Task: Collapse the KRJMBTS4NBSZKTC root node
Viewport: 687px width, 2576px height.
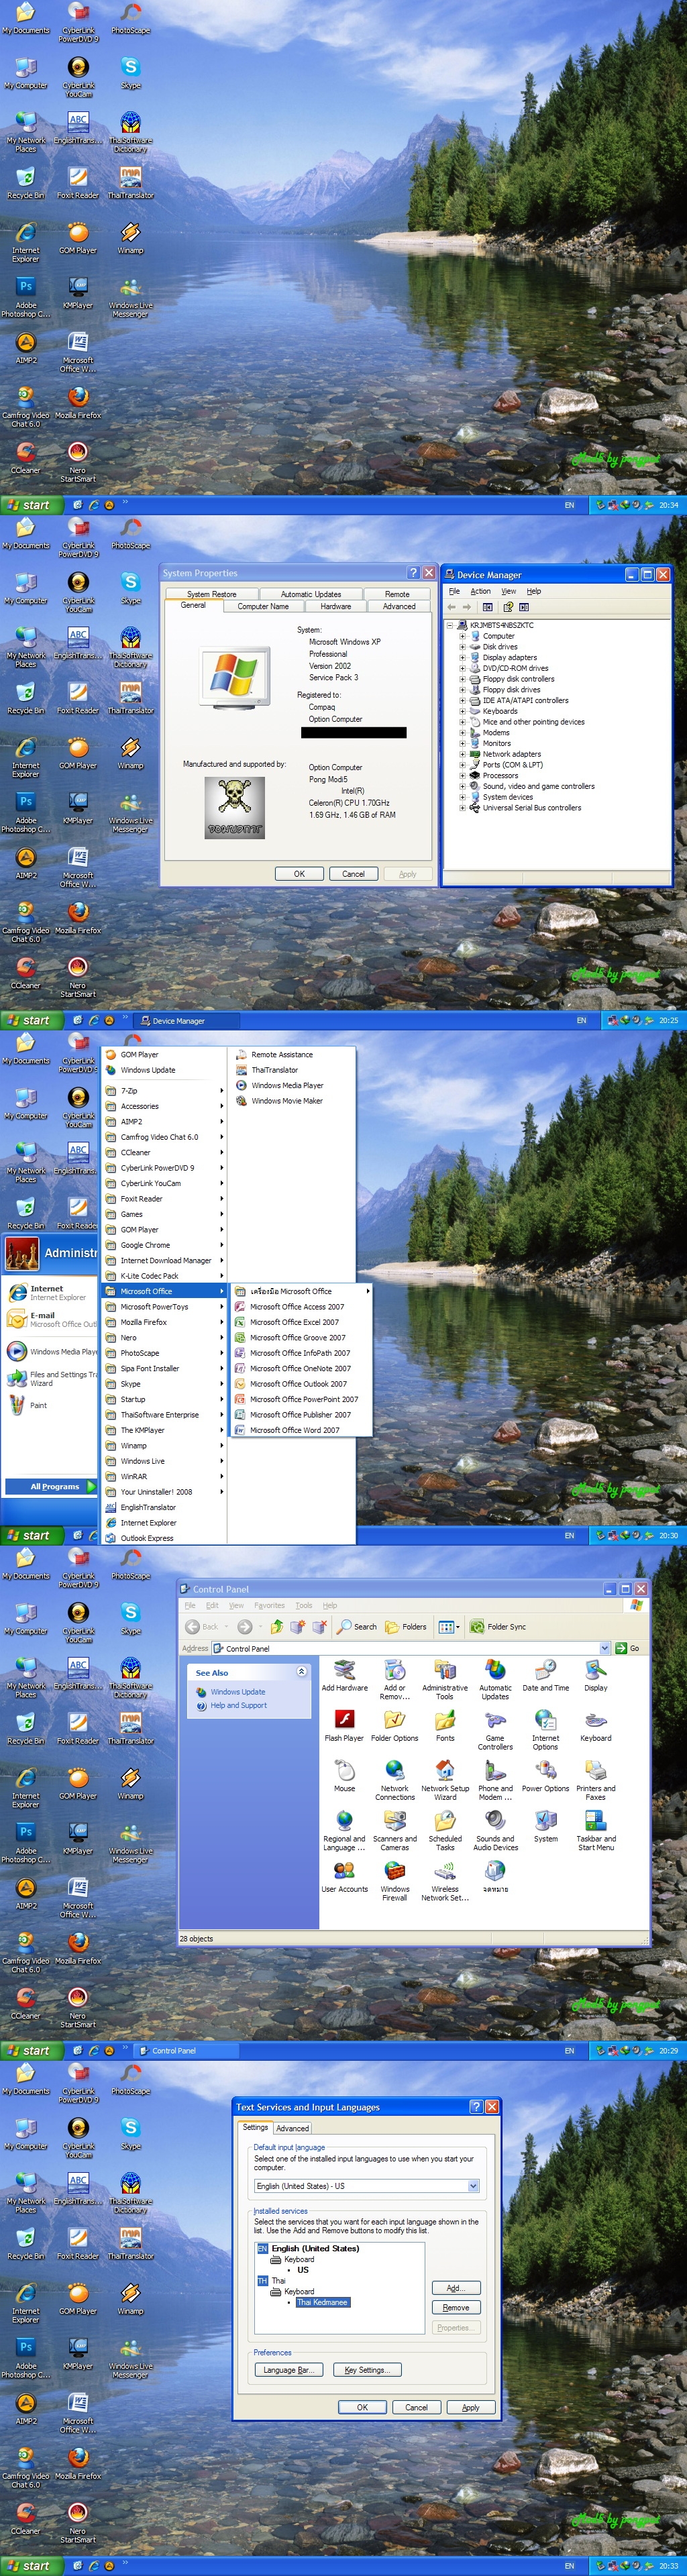Action: [x=451, y=625]
